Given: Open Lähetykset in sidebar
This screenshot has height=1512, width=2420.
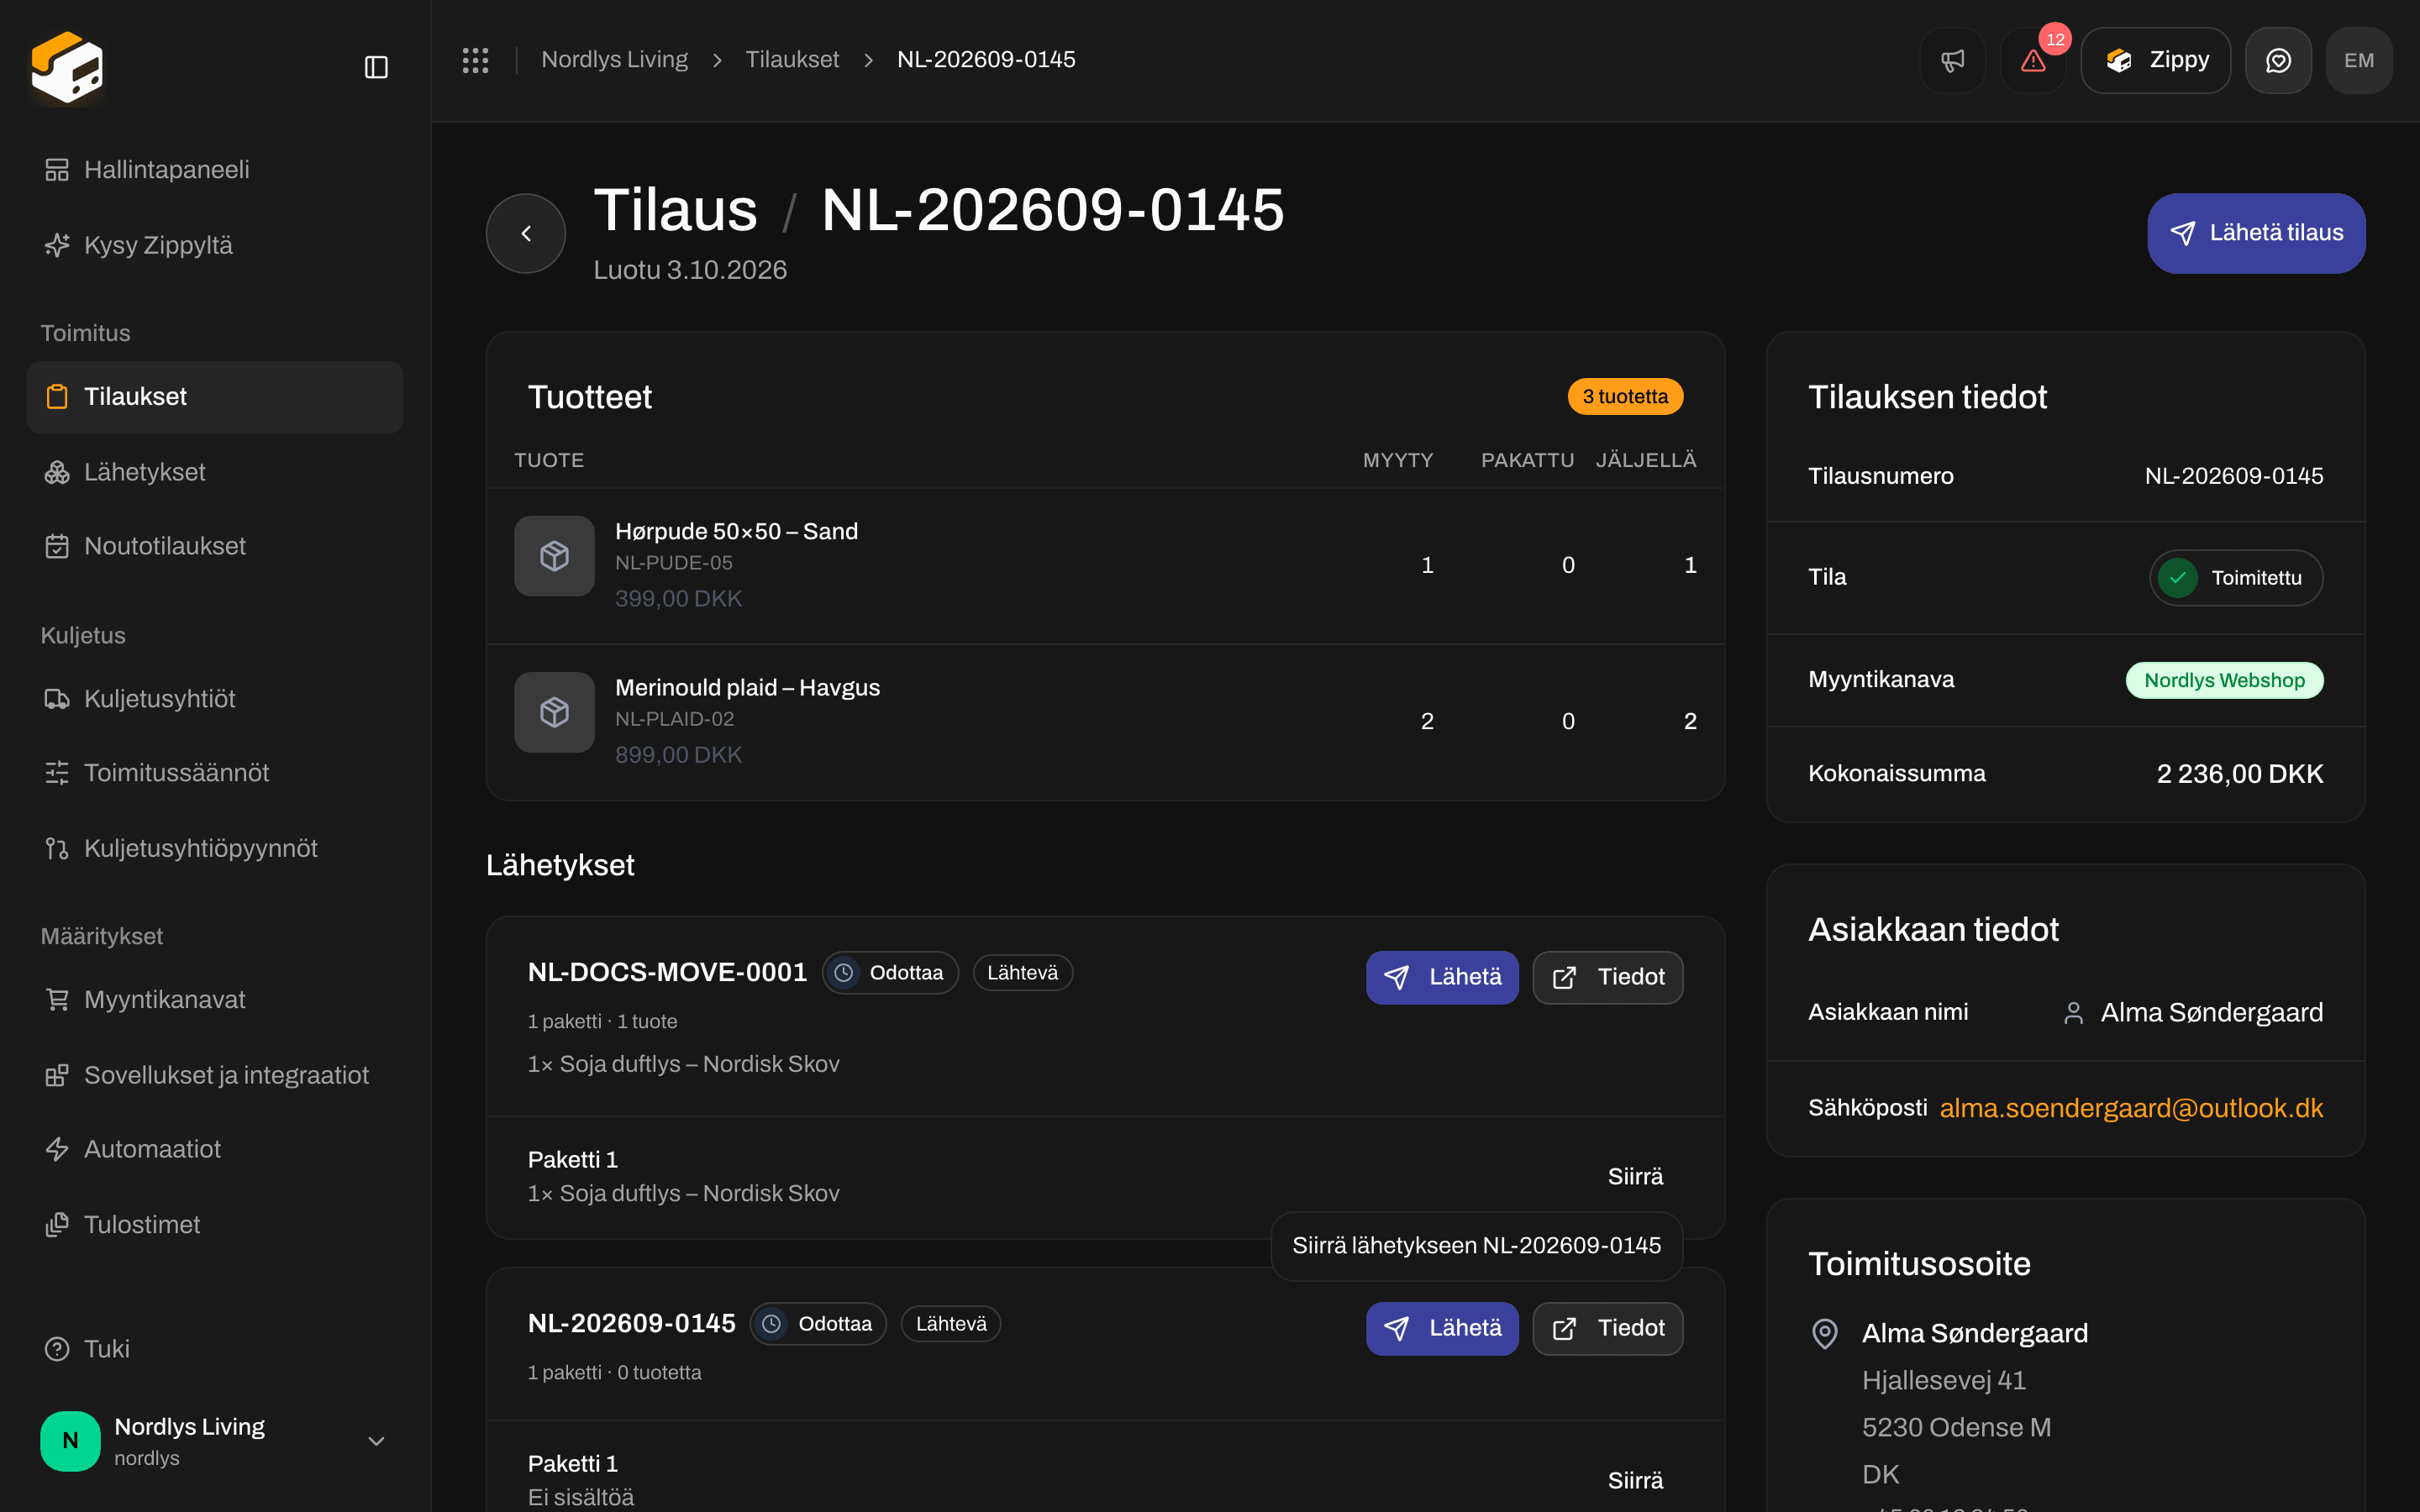Looking at the screenshot, I should (215, 472).
